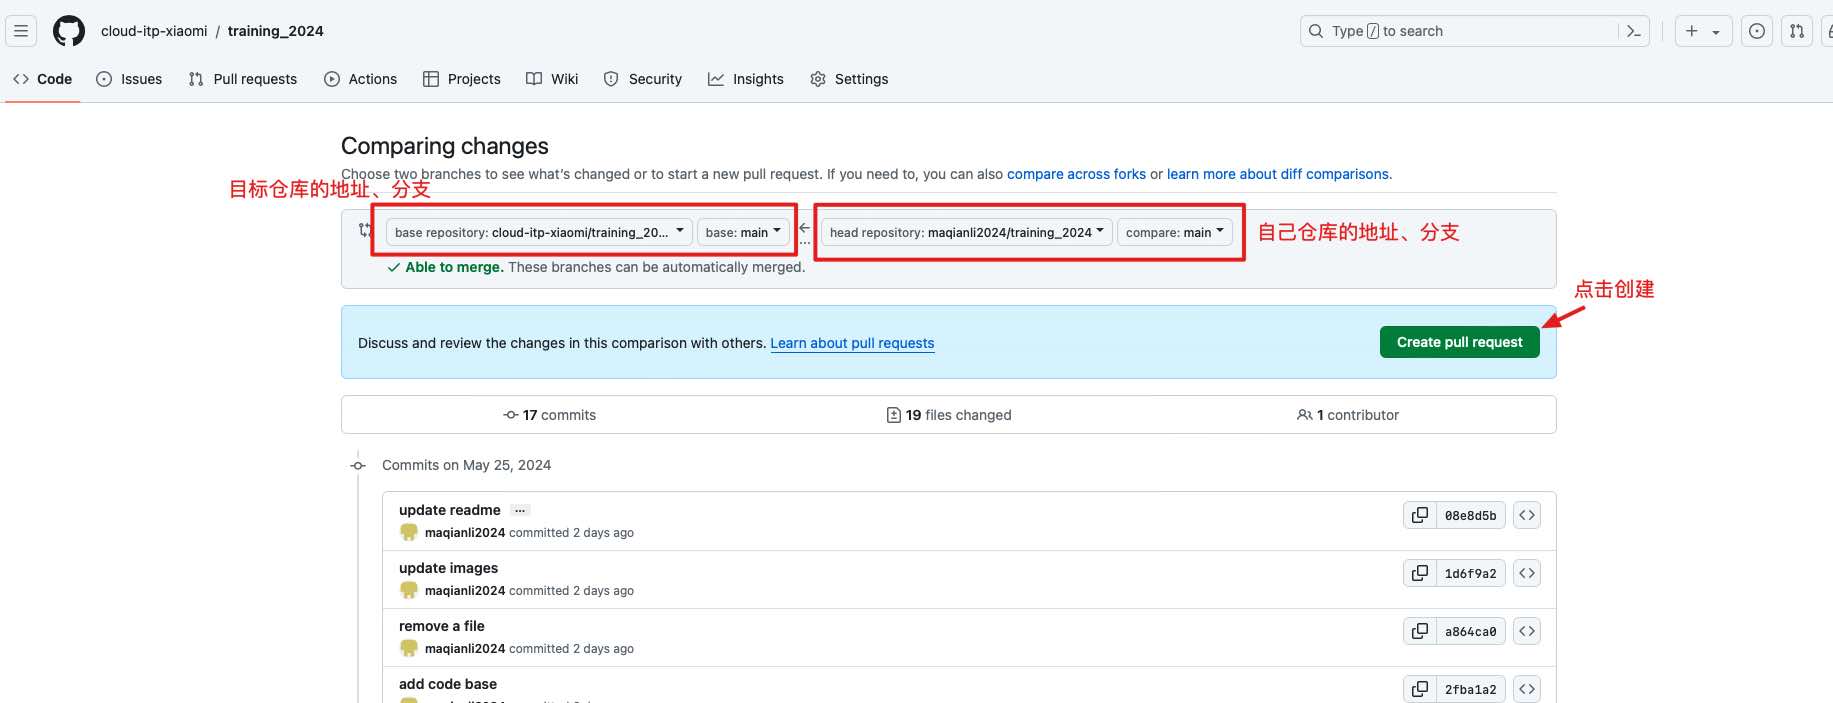Open the Security tab
This screenshot has height=703, width=1833.
(x=643, y=79)
